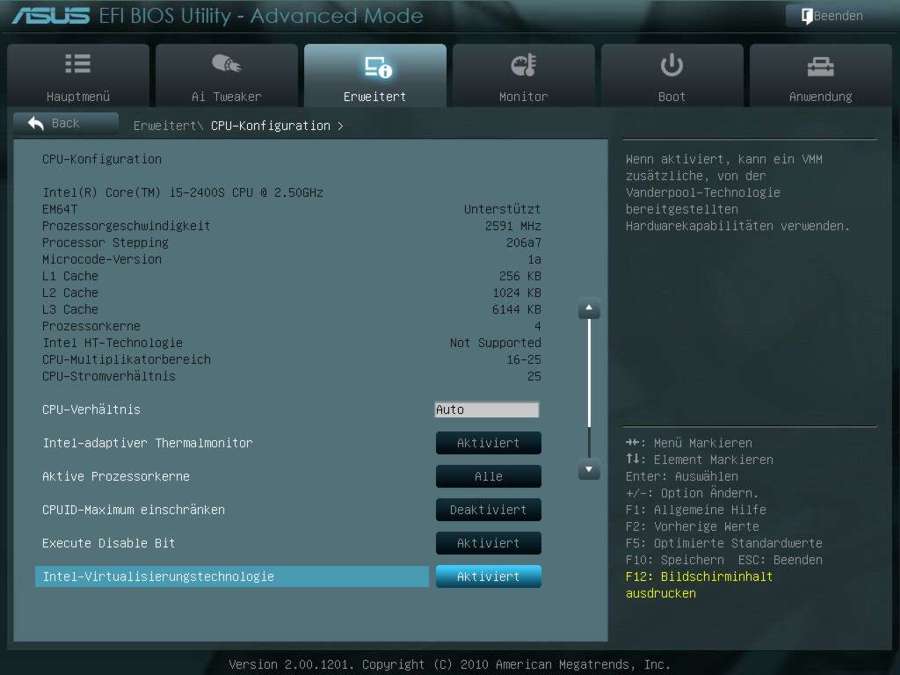900x675 pixels.
Task: Click the Processor Stepping row
Action: tap(292, 243)
